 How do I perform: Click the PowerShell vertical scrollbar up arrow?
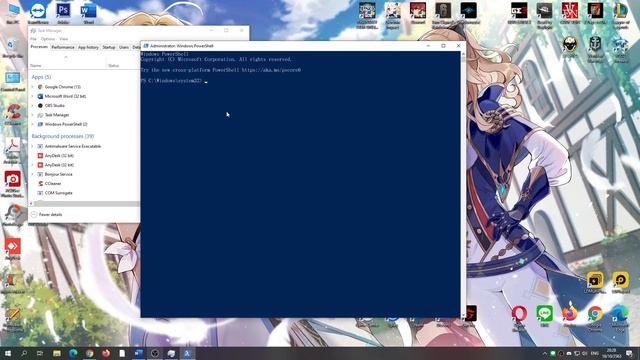tap(463, 54)
